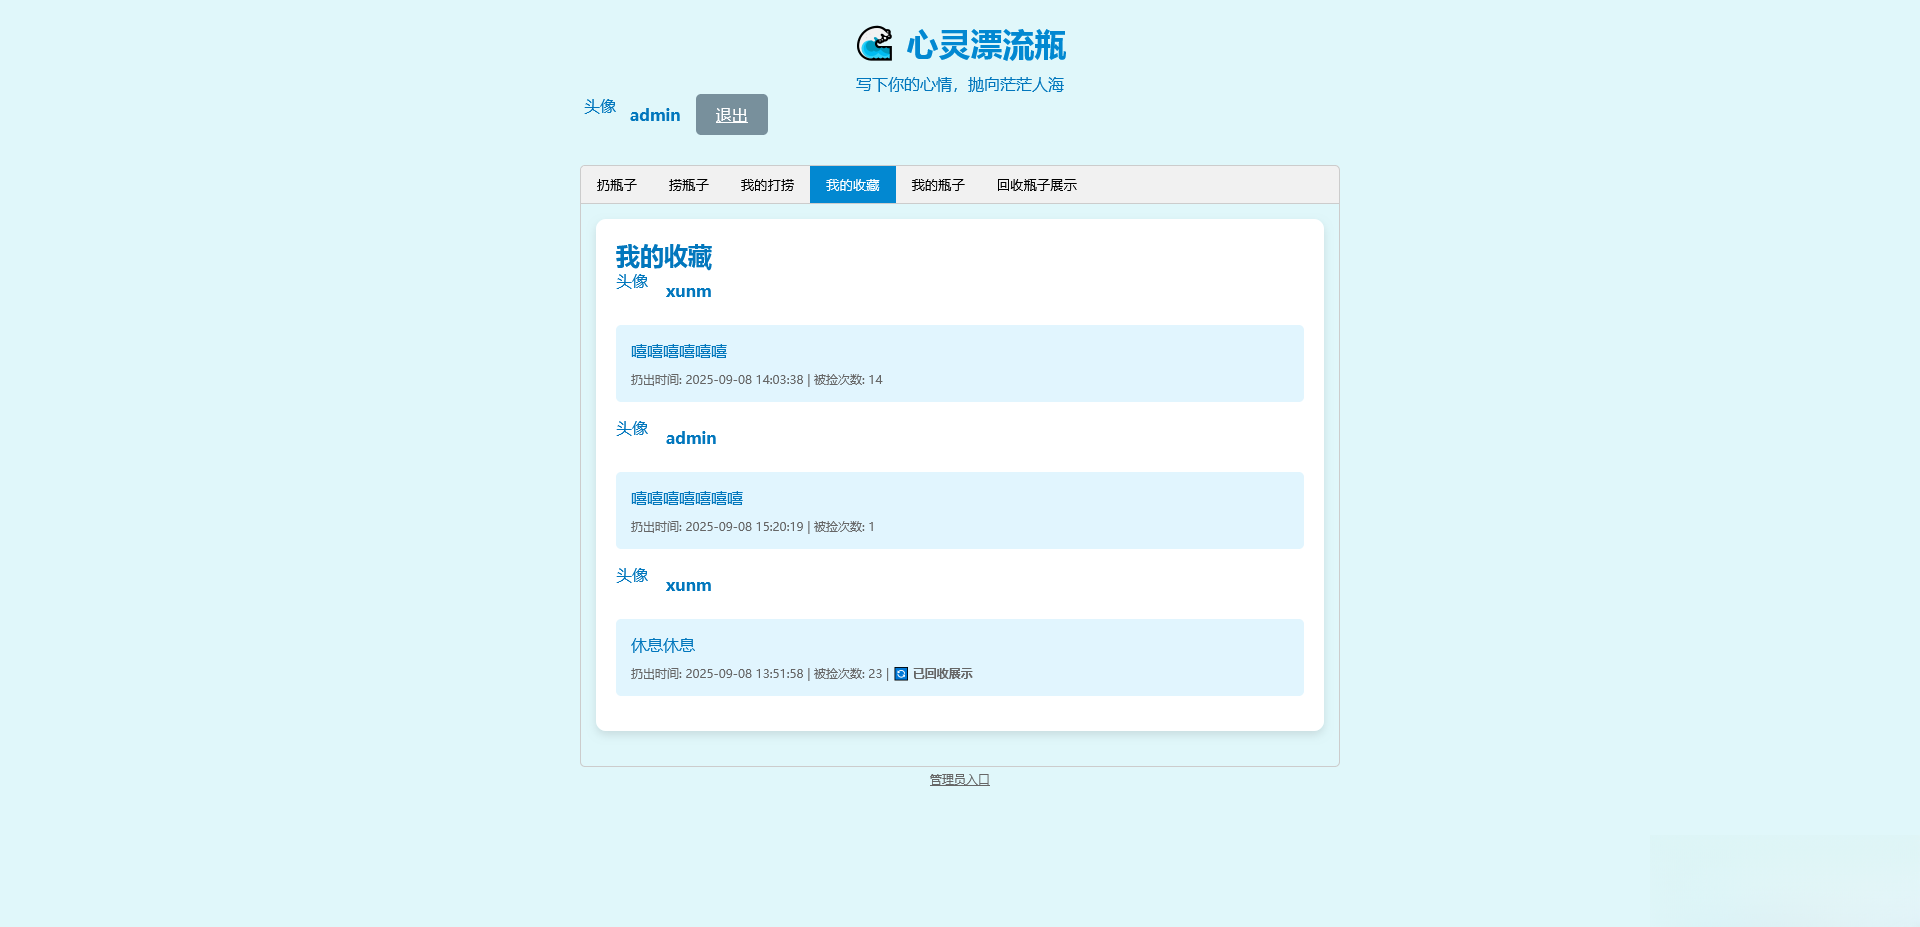Viewport: 1920px width, 927px height.
Task: Click admin's avatar in the second collection entry
Action: coord(633,429)
